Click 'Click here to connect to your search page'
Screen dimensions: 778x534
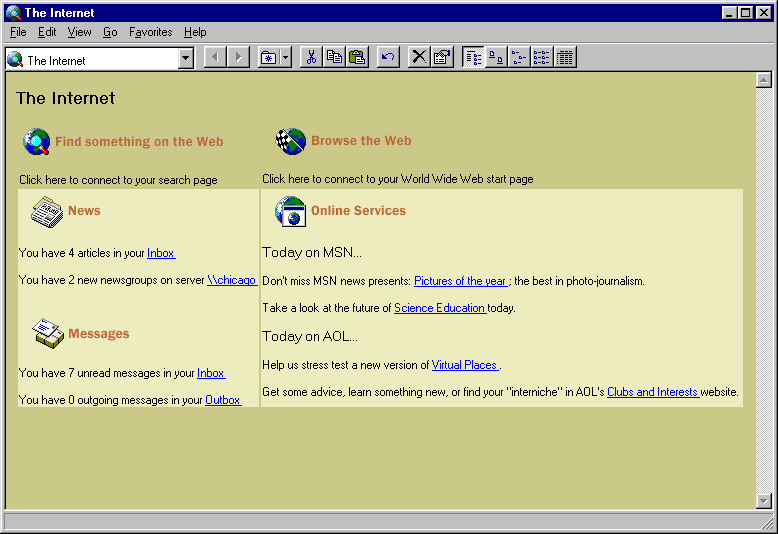[x=118, y=180]
